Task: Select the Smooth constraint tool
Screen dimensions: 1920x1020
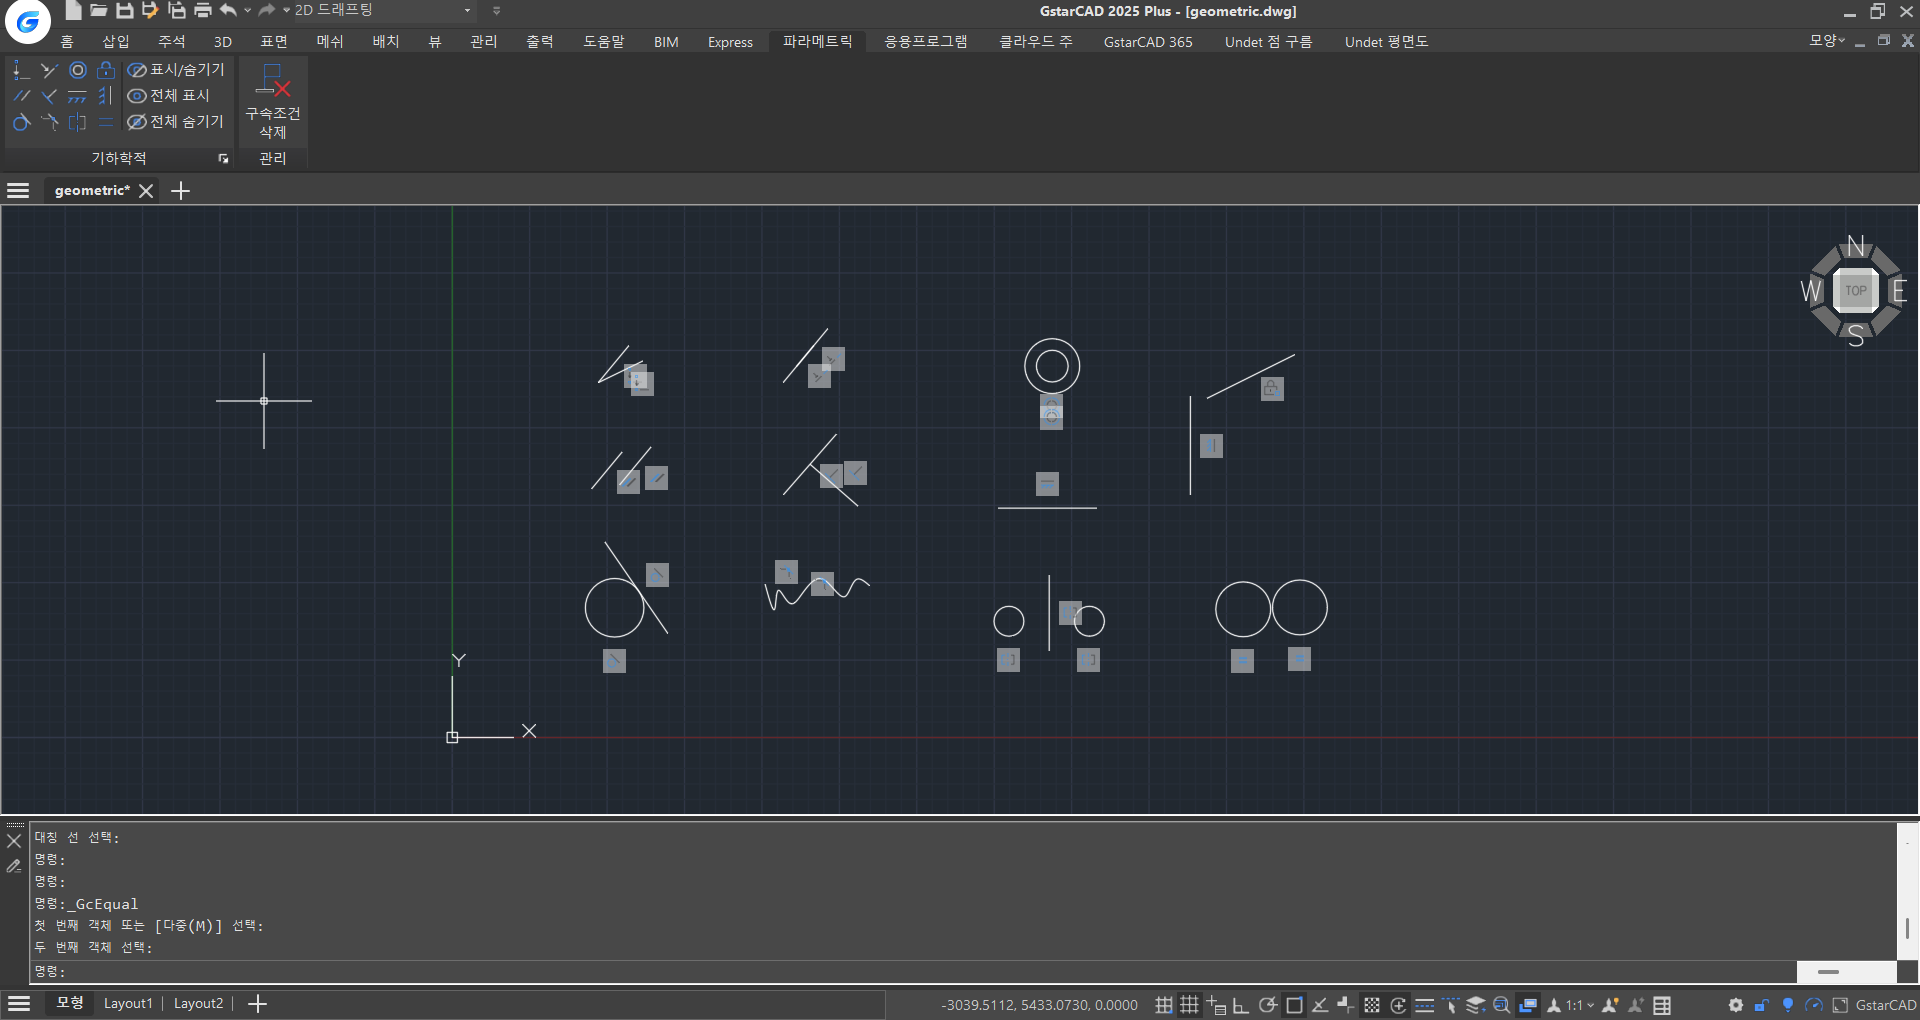Action: pyautogui.click(x=49, y=122)
